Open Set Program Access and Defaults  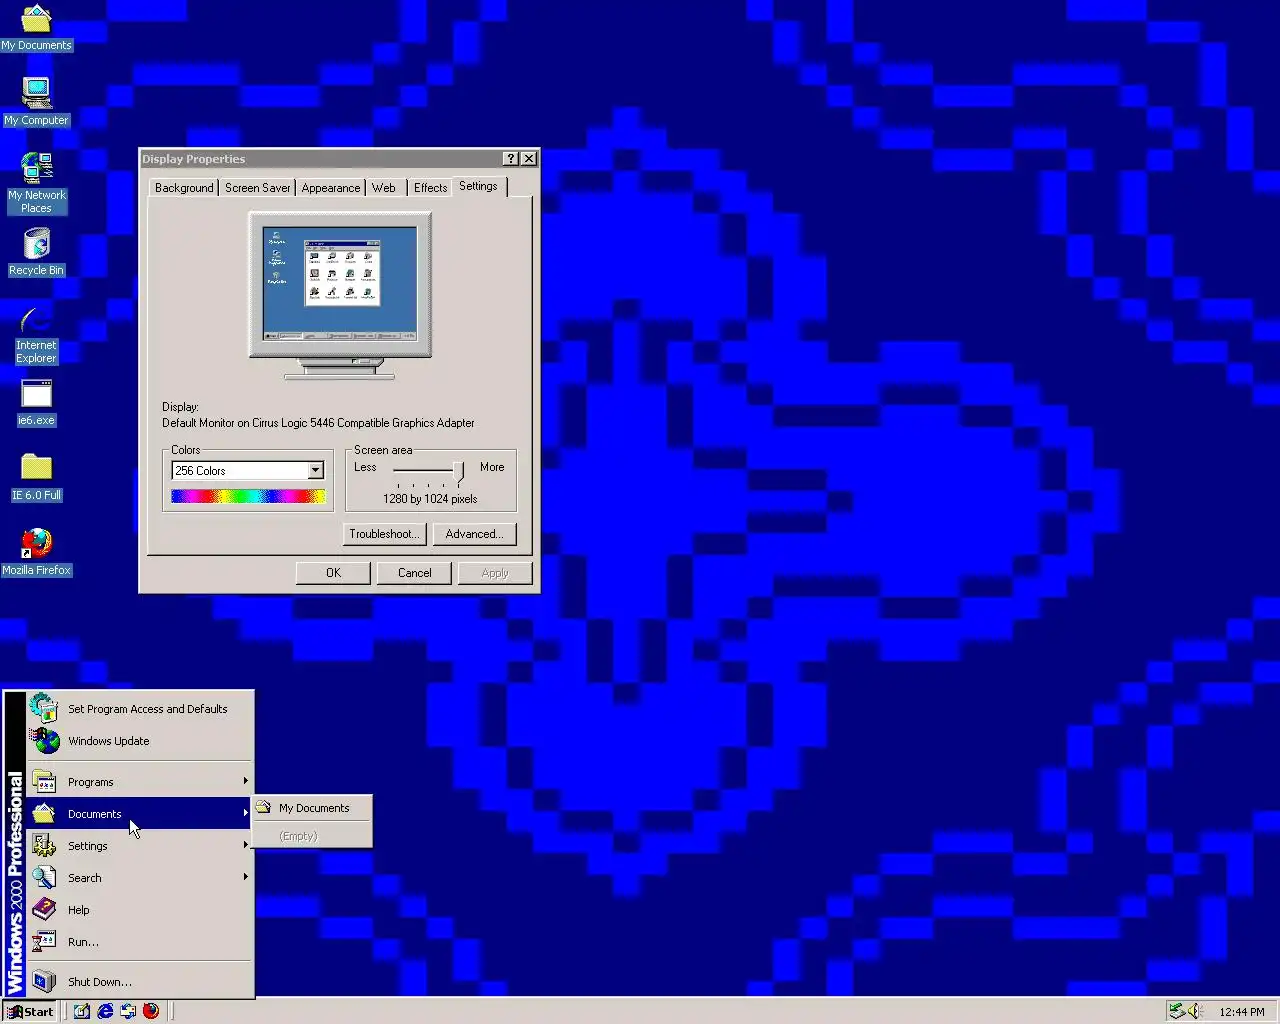pyautogui.click(x=140, y=709)
